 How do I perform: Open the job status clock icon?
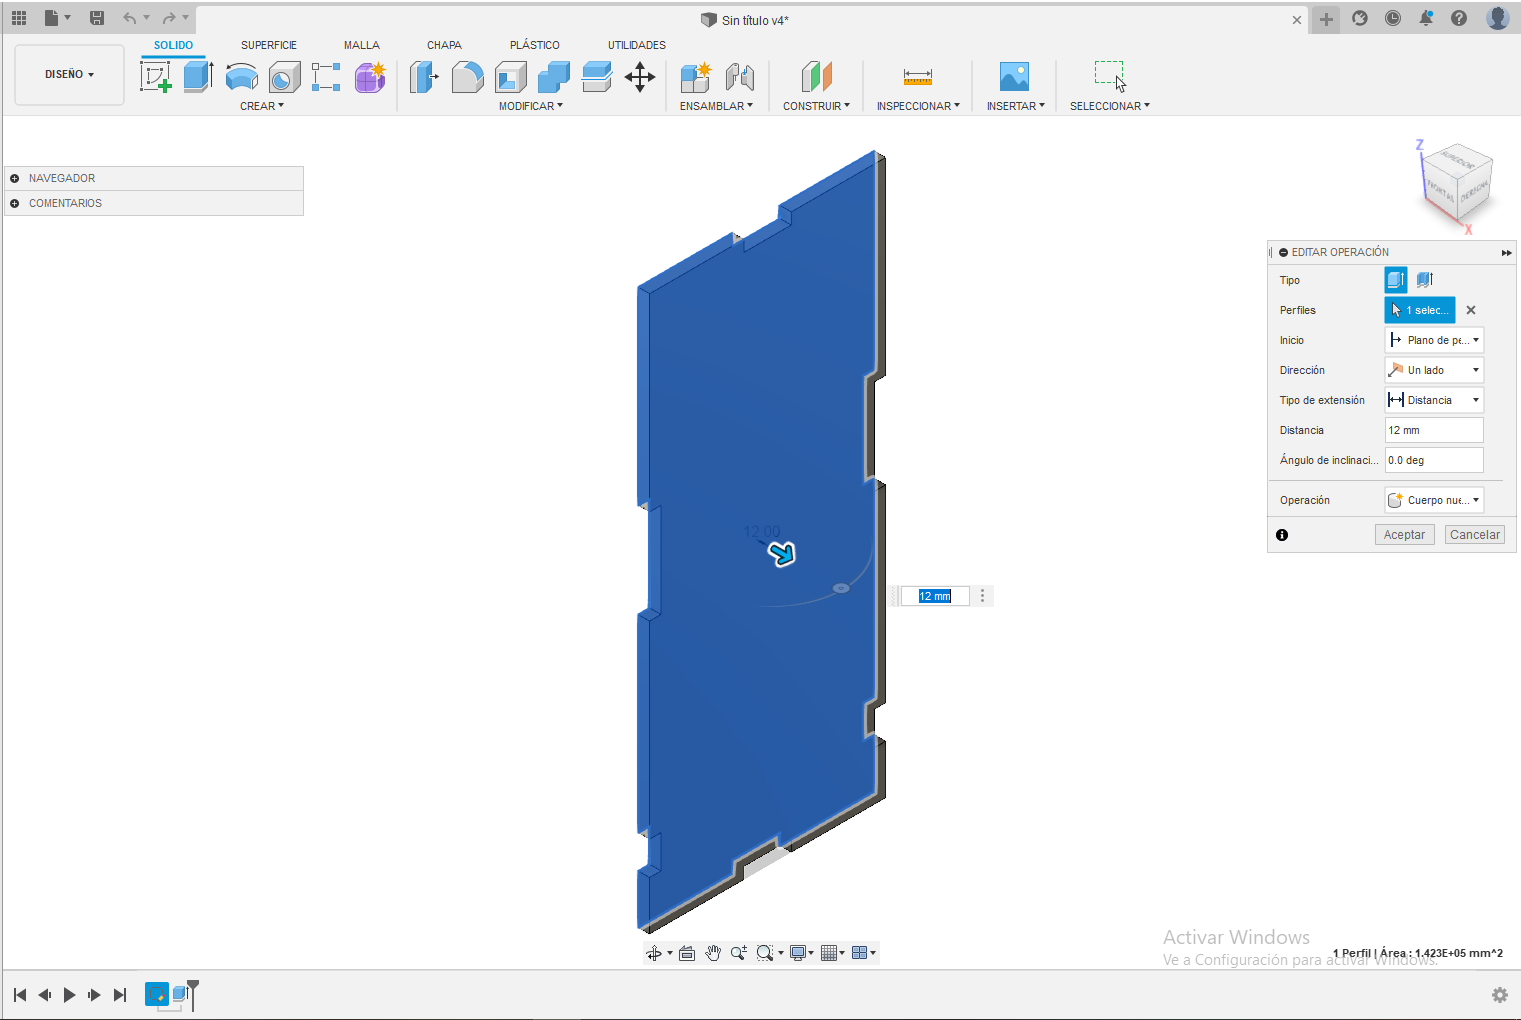(1393, 18)
